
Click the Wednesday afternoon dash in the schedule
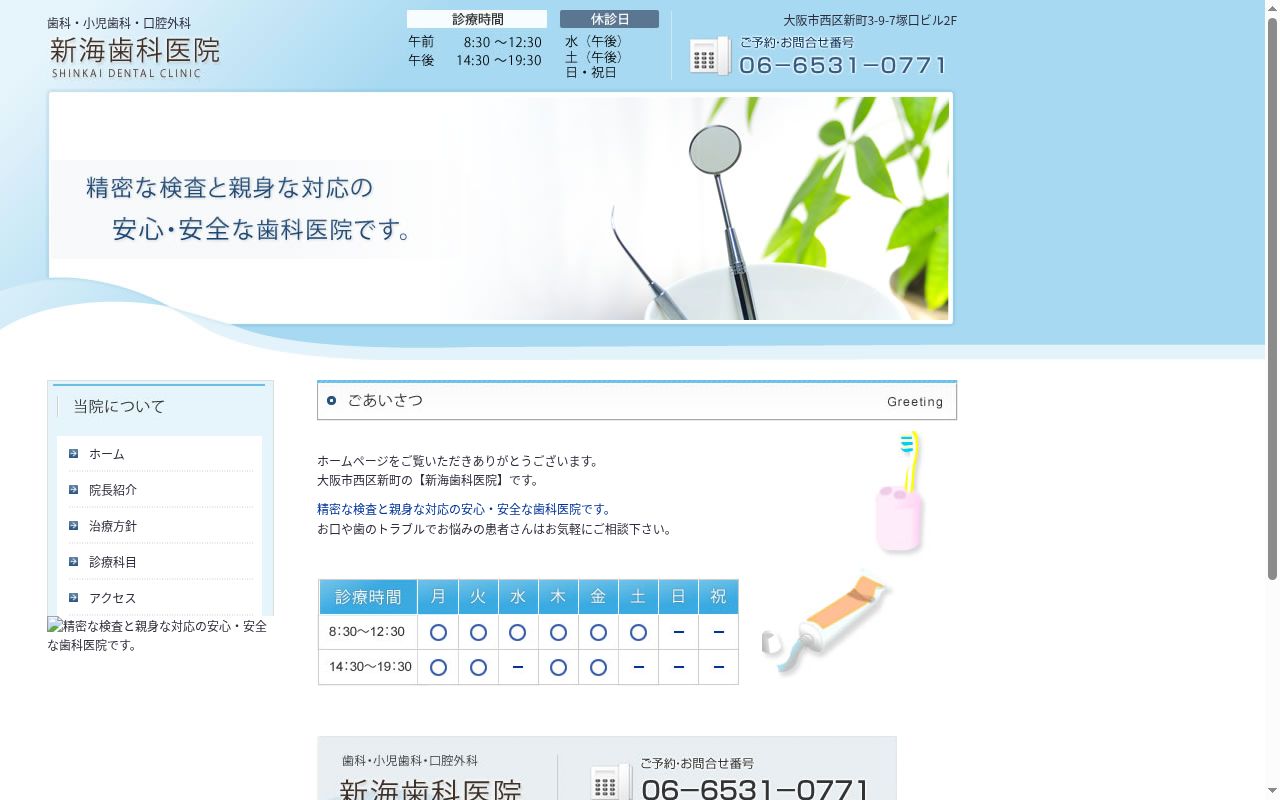tap(518, 667)
